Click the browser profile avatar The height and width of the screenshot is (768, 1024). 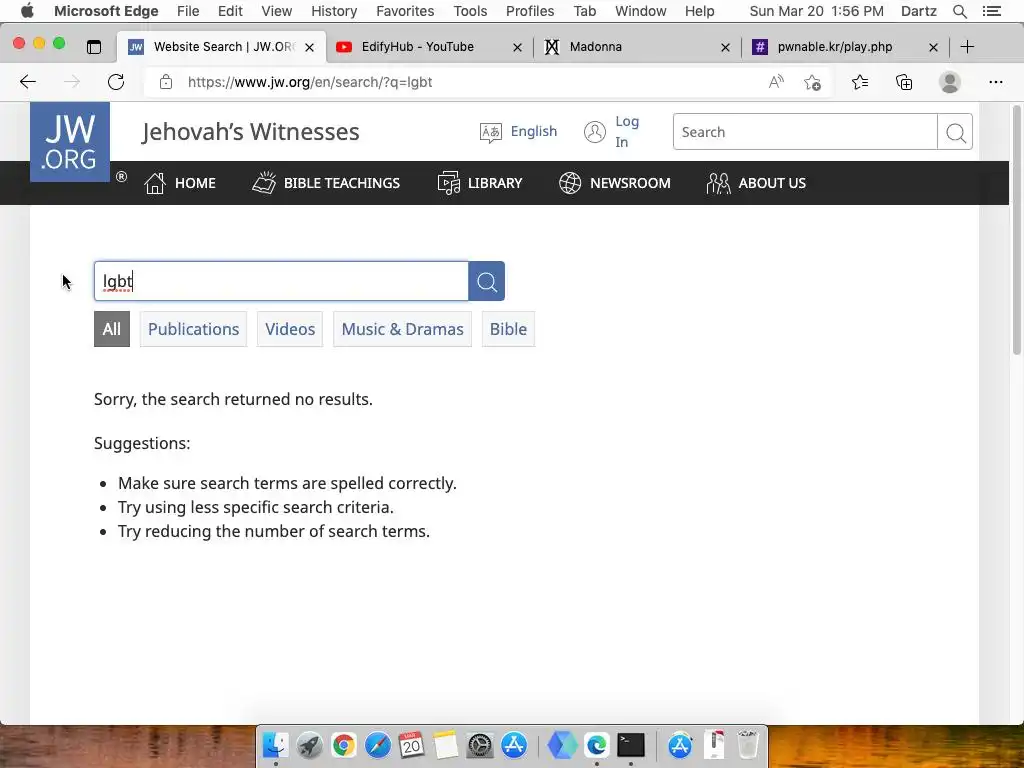pyautogui.click(x=950, y=82)
